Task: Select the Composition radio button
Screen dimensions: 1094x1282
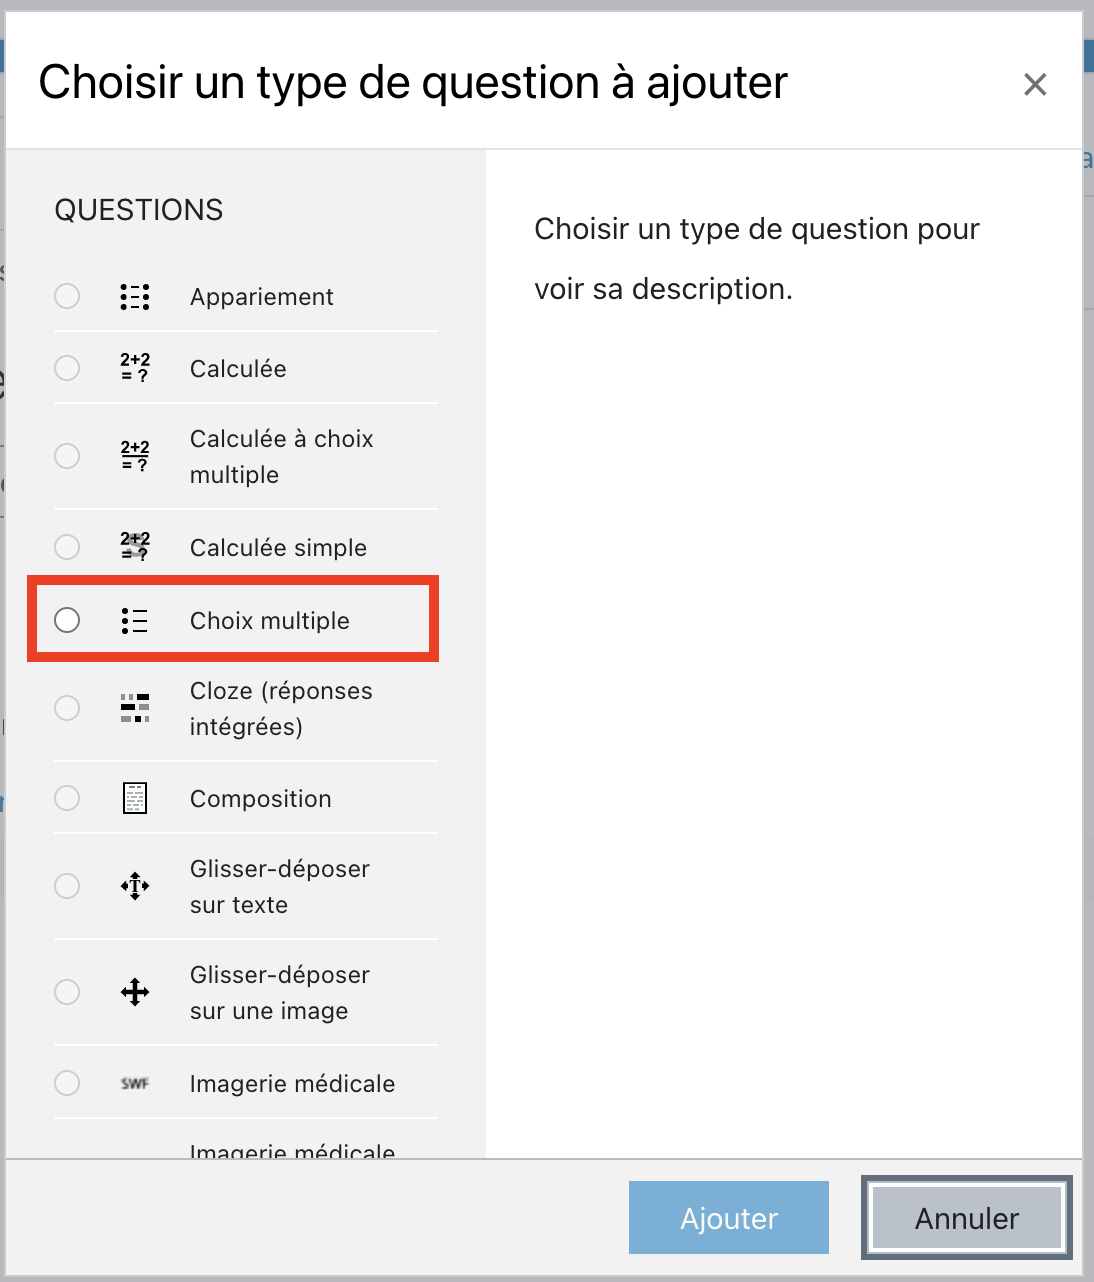Action: pyautogui.click(x=67, y=798)
